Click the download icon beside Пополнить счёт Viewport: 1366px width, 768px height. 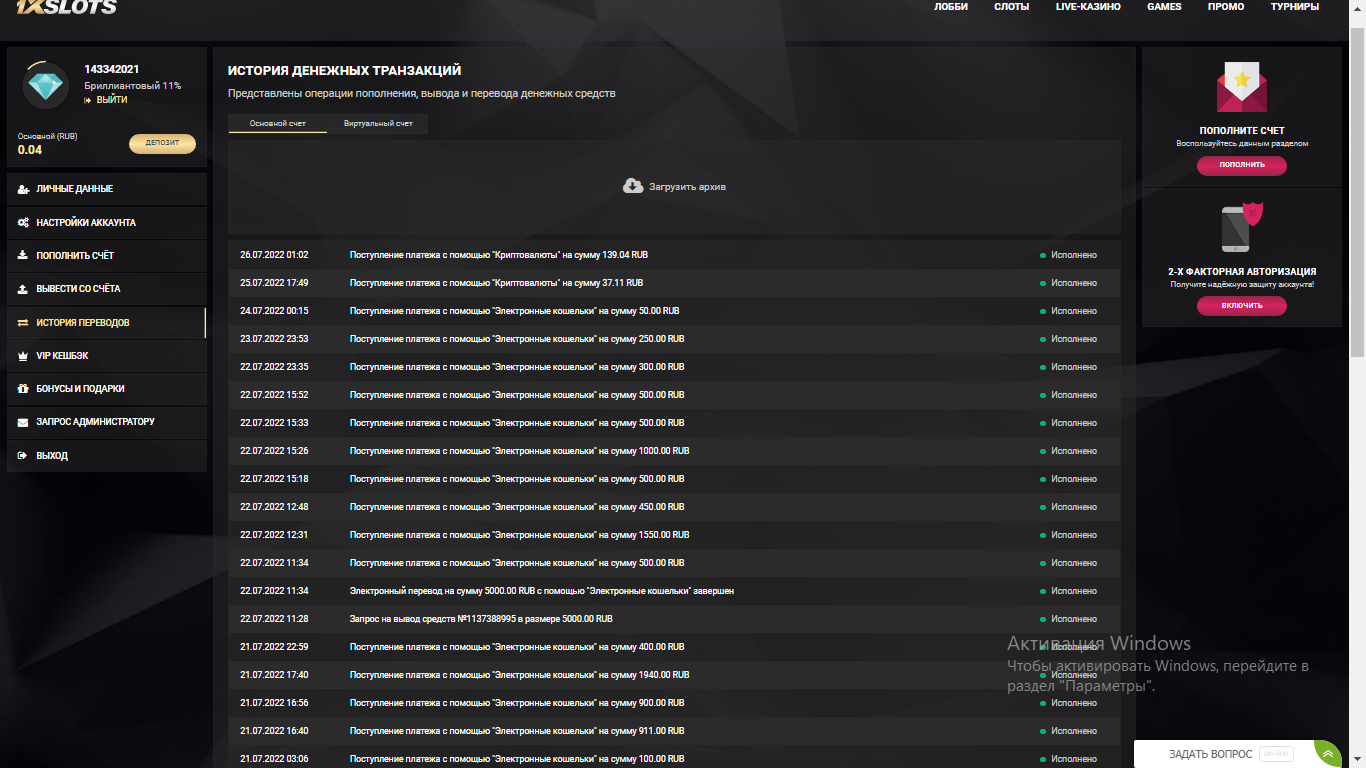click(x=23, y=256)
